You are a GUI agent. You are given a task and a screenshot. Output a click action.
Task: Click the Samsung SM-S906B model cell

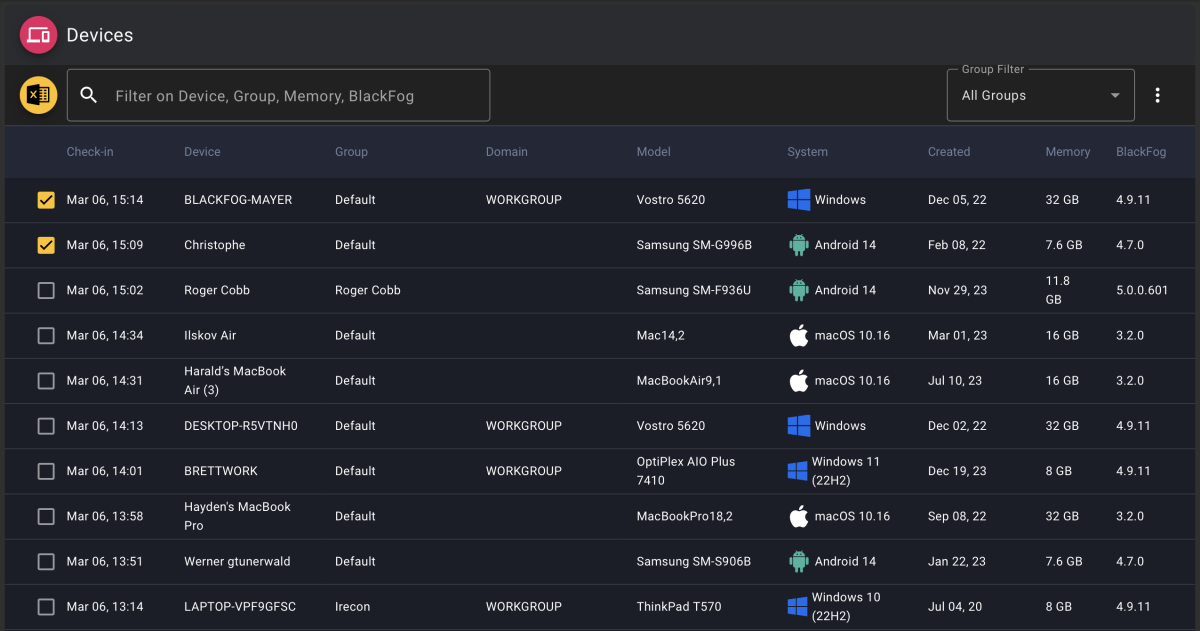[x=694, y=561]
